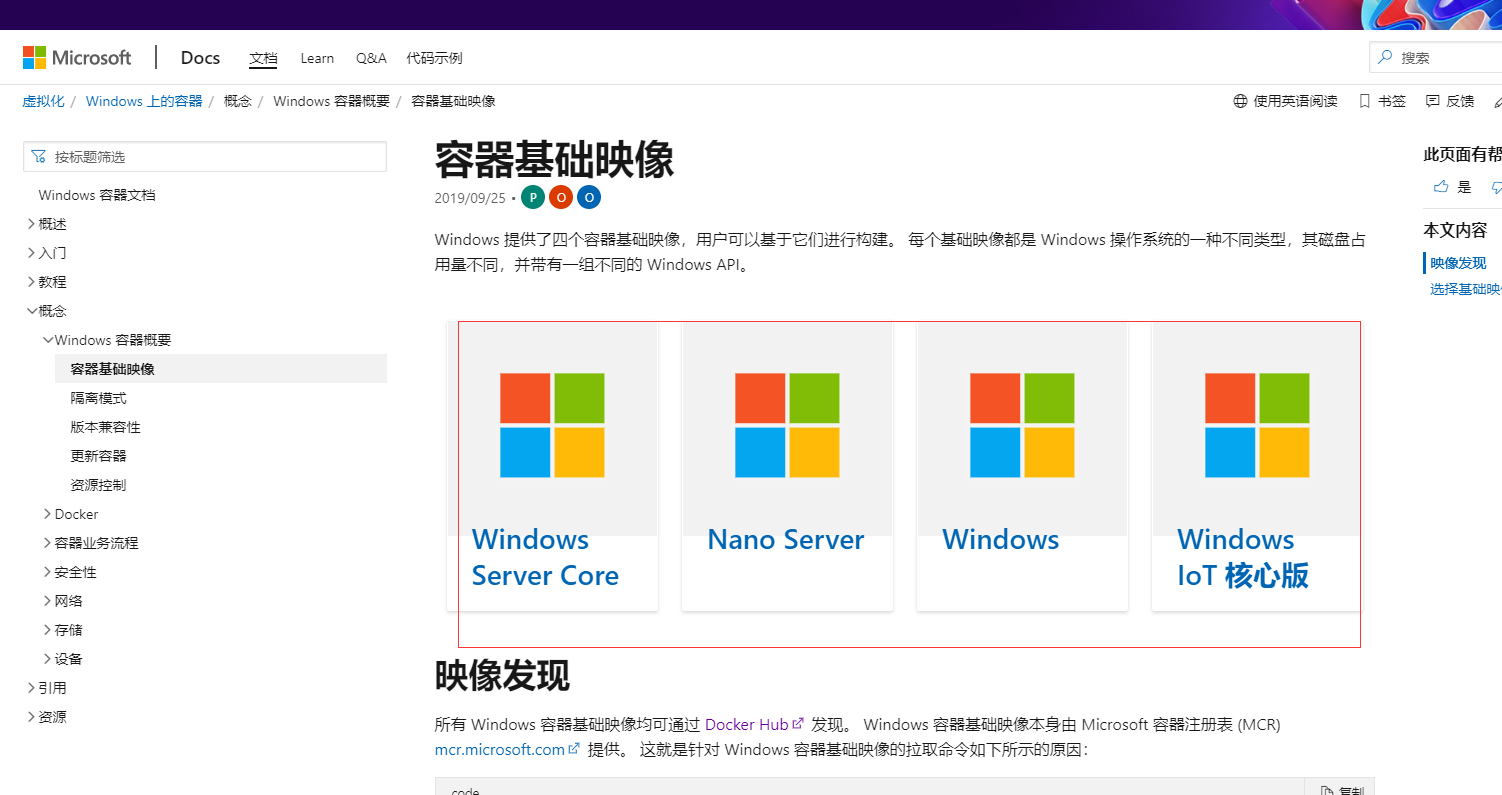Open the Learn navigation item
1502x795 pixels.
point(317,58)
